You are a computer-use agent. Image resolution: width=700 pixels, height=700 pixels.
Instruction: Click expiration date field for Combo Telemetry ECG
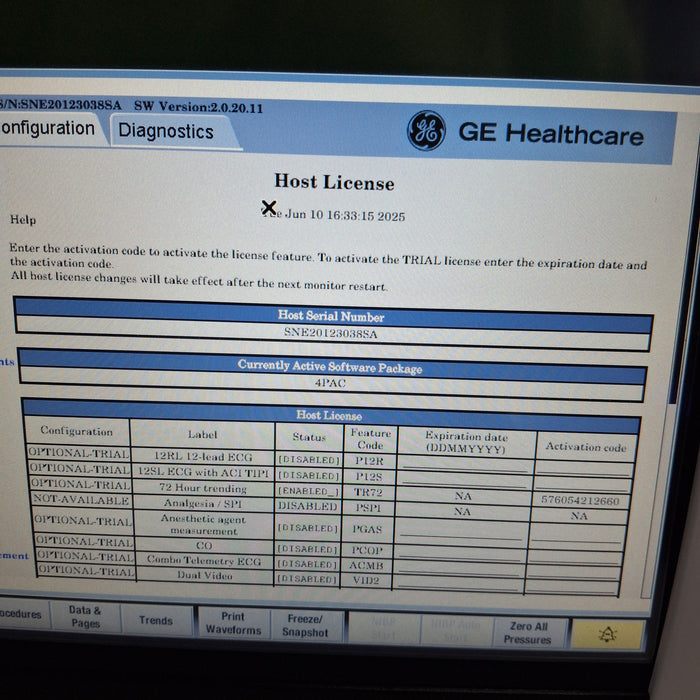click(x=458, y=567)
